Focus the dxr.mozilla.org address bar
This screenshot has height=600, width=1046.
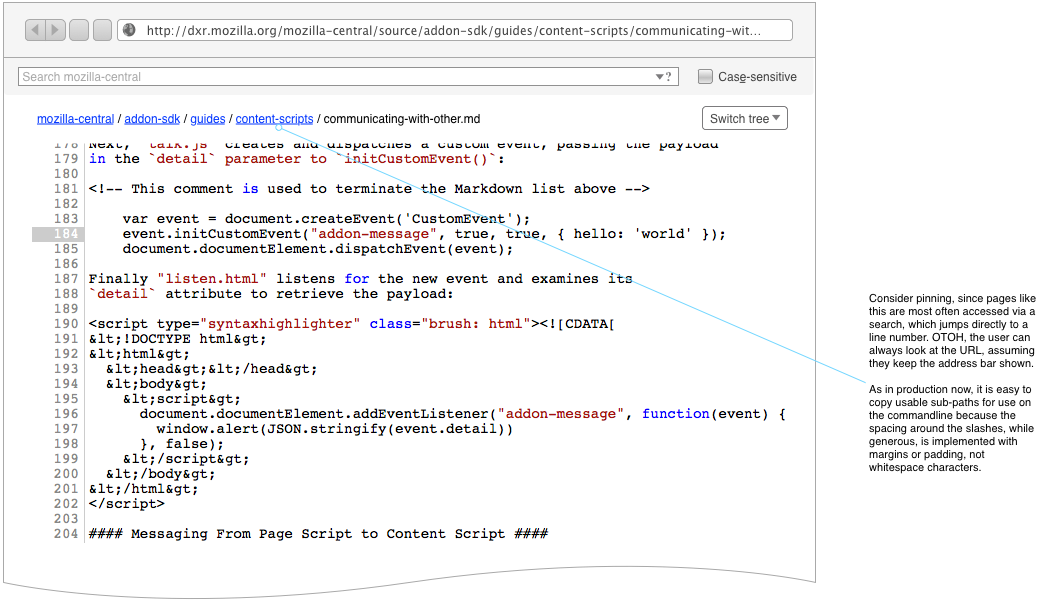[x=455, y=30]
